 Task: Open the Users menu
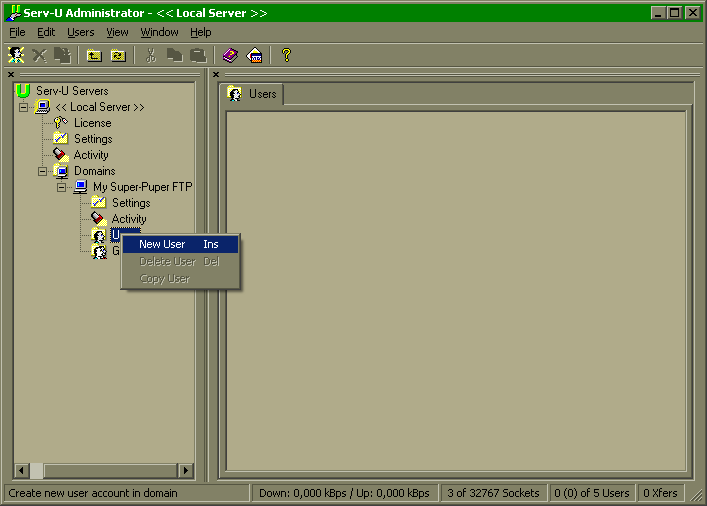81,32
